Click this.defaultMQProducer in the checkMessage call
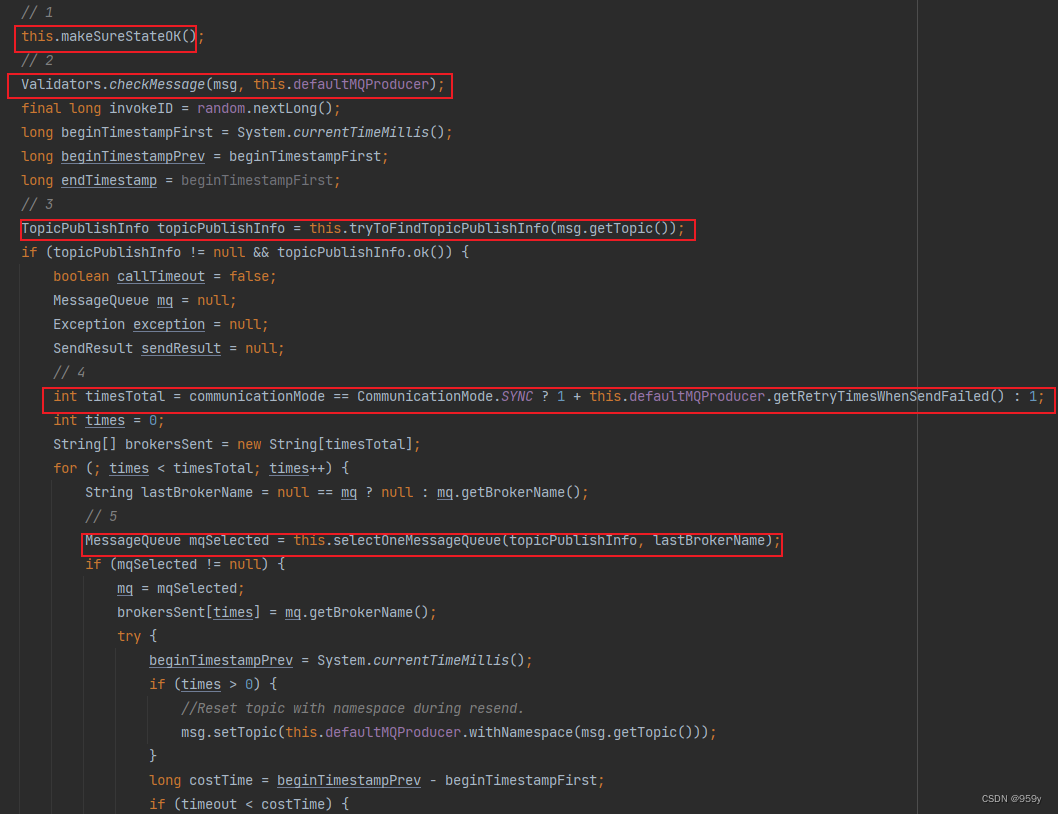 tap(341, 84)
